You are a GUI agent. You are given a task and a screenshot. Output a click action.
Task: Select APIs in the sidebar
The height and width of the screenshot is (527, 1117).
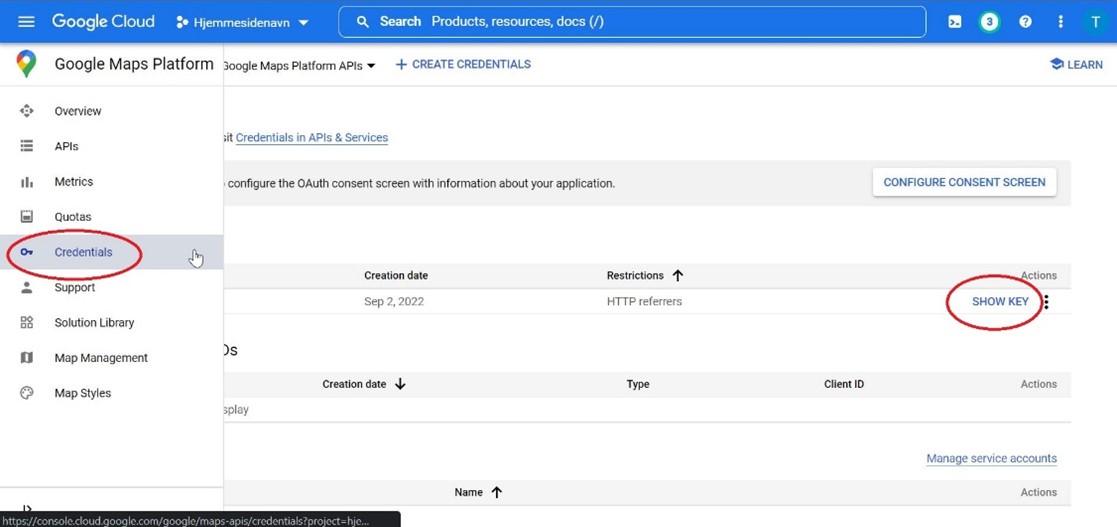[111, 146]
